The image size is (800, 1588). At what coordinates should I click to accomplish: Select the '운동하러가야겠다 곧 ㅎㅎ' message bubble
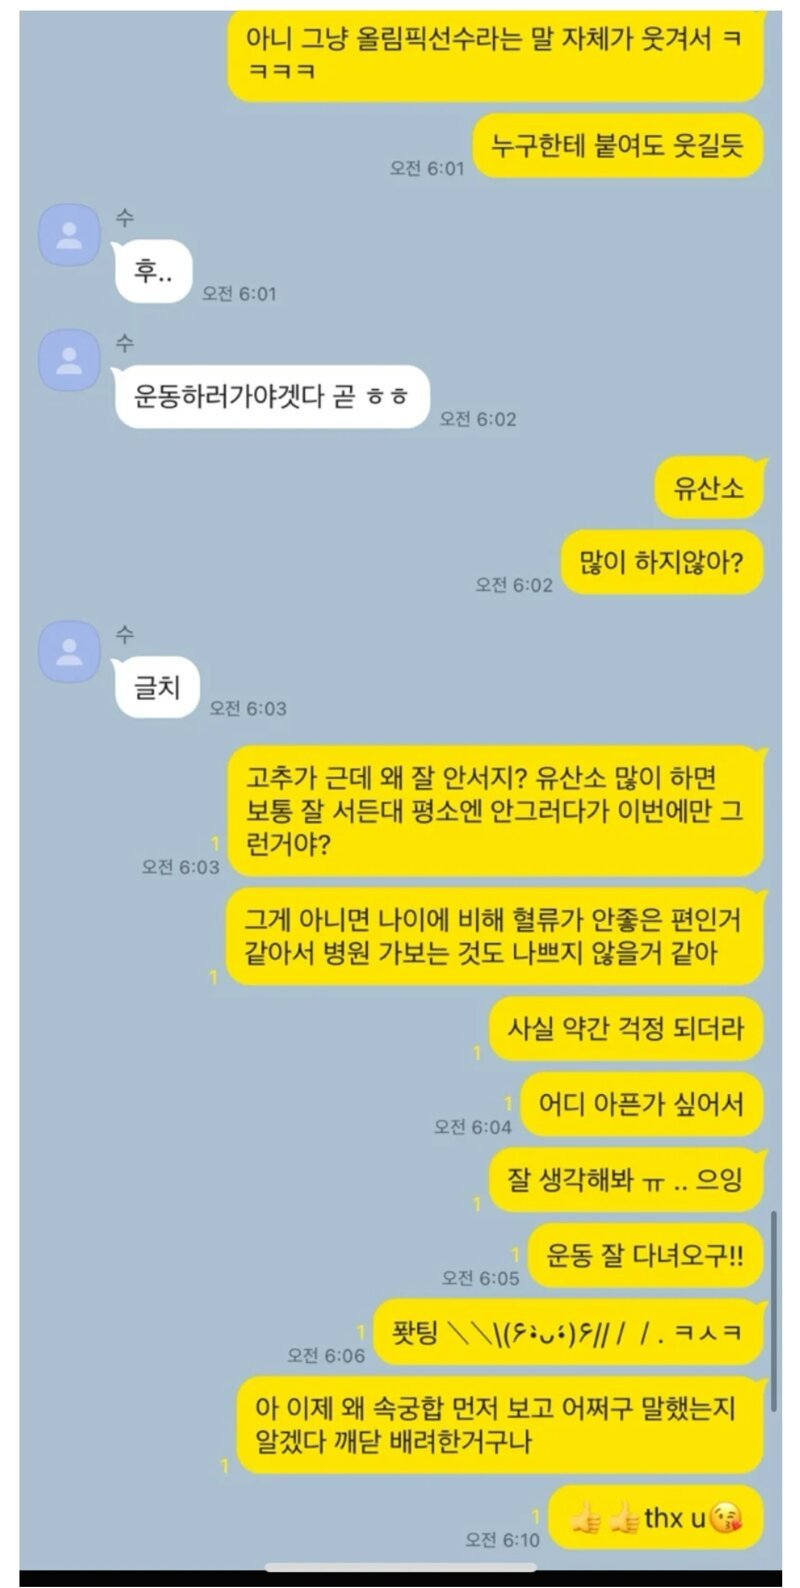tap(272, 397)
